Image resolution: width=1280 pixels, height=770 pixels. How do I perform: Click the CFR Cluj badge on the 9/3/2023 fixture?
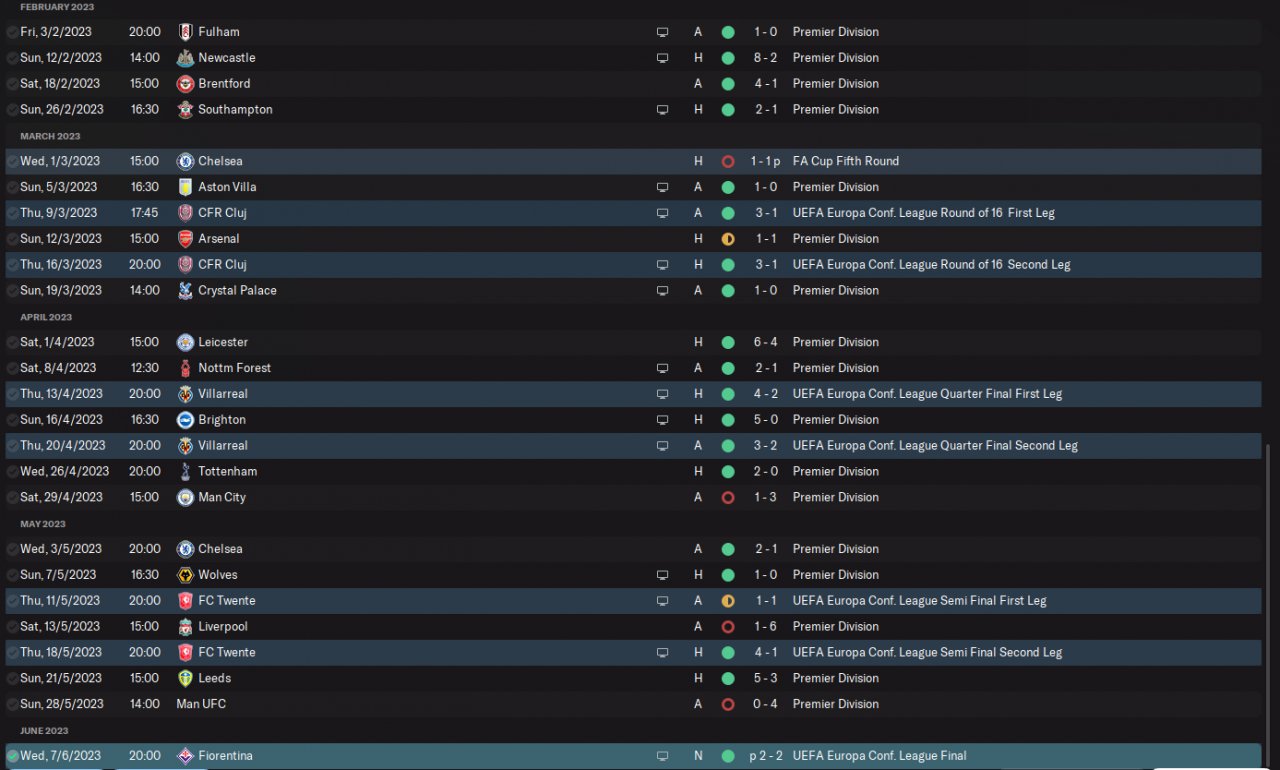(185, 213)
